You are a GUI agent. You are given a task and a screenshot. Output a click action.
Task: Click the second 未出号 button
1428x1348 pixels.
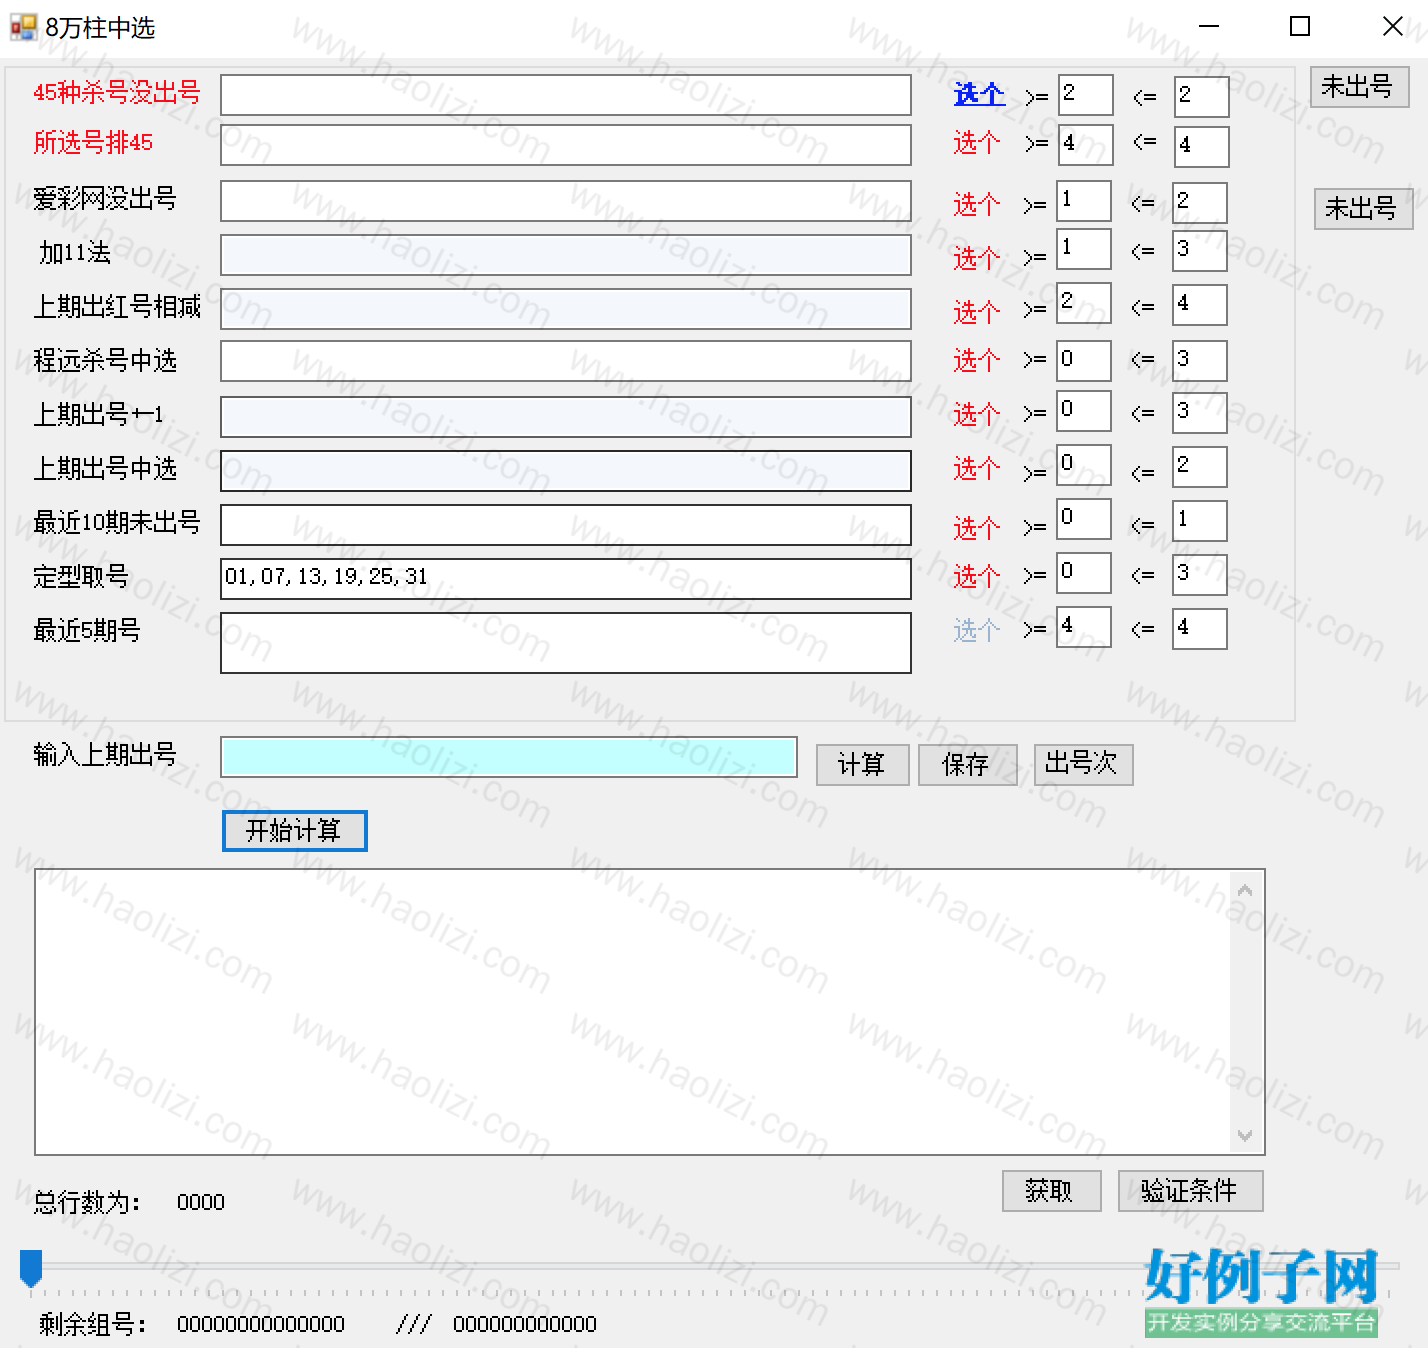(1363, 209)
